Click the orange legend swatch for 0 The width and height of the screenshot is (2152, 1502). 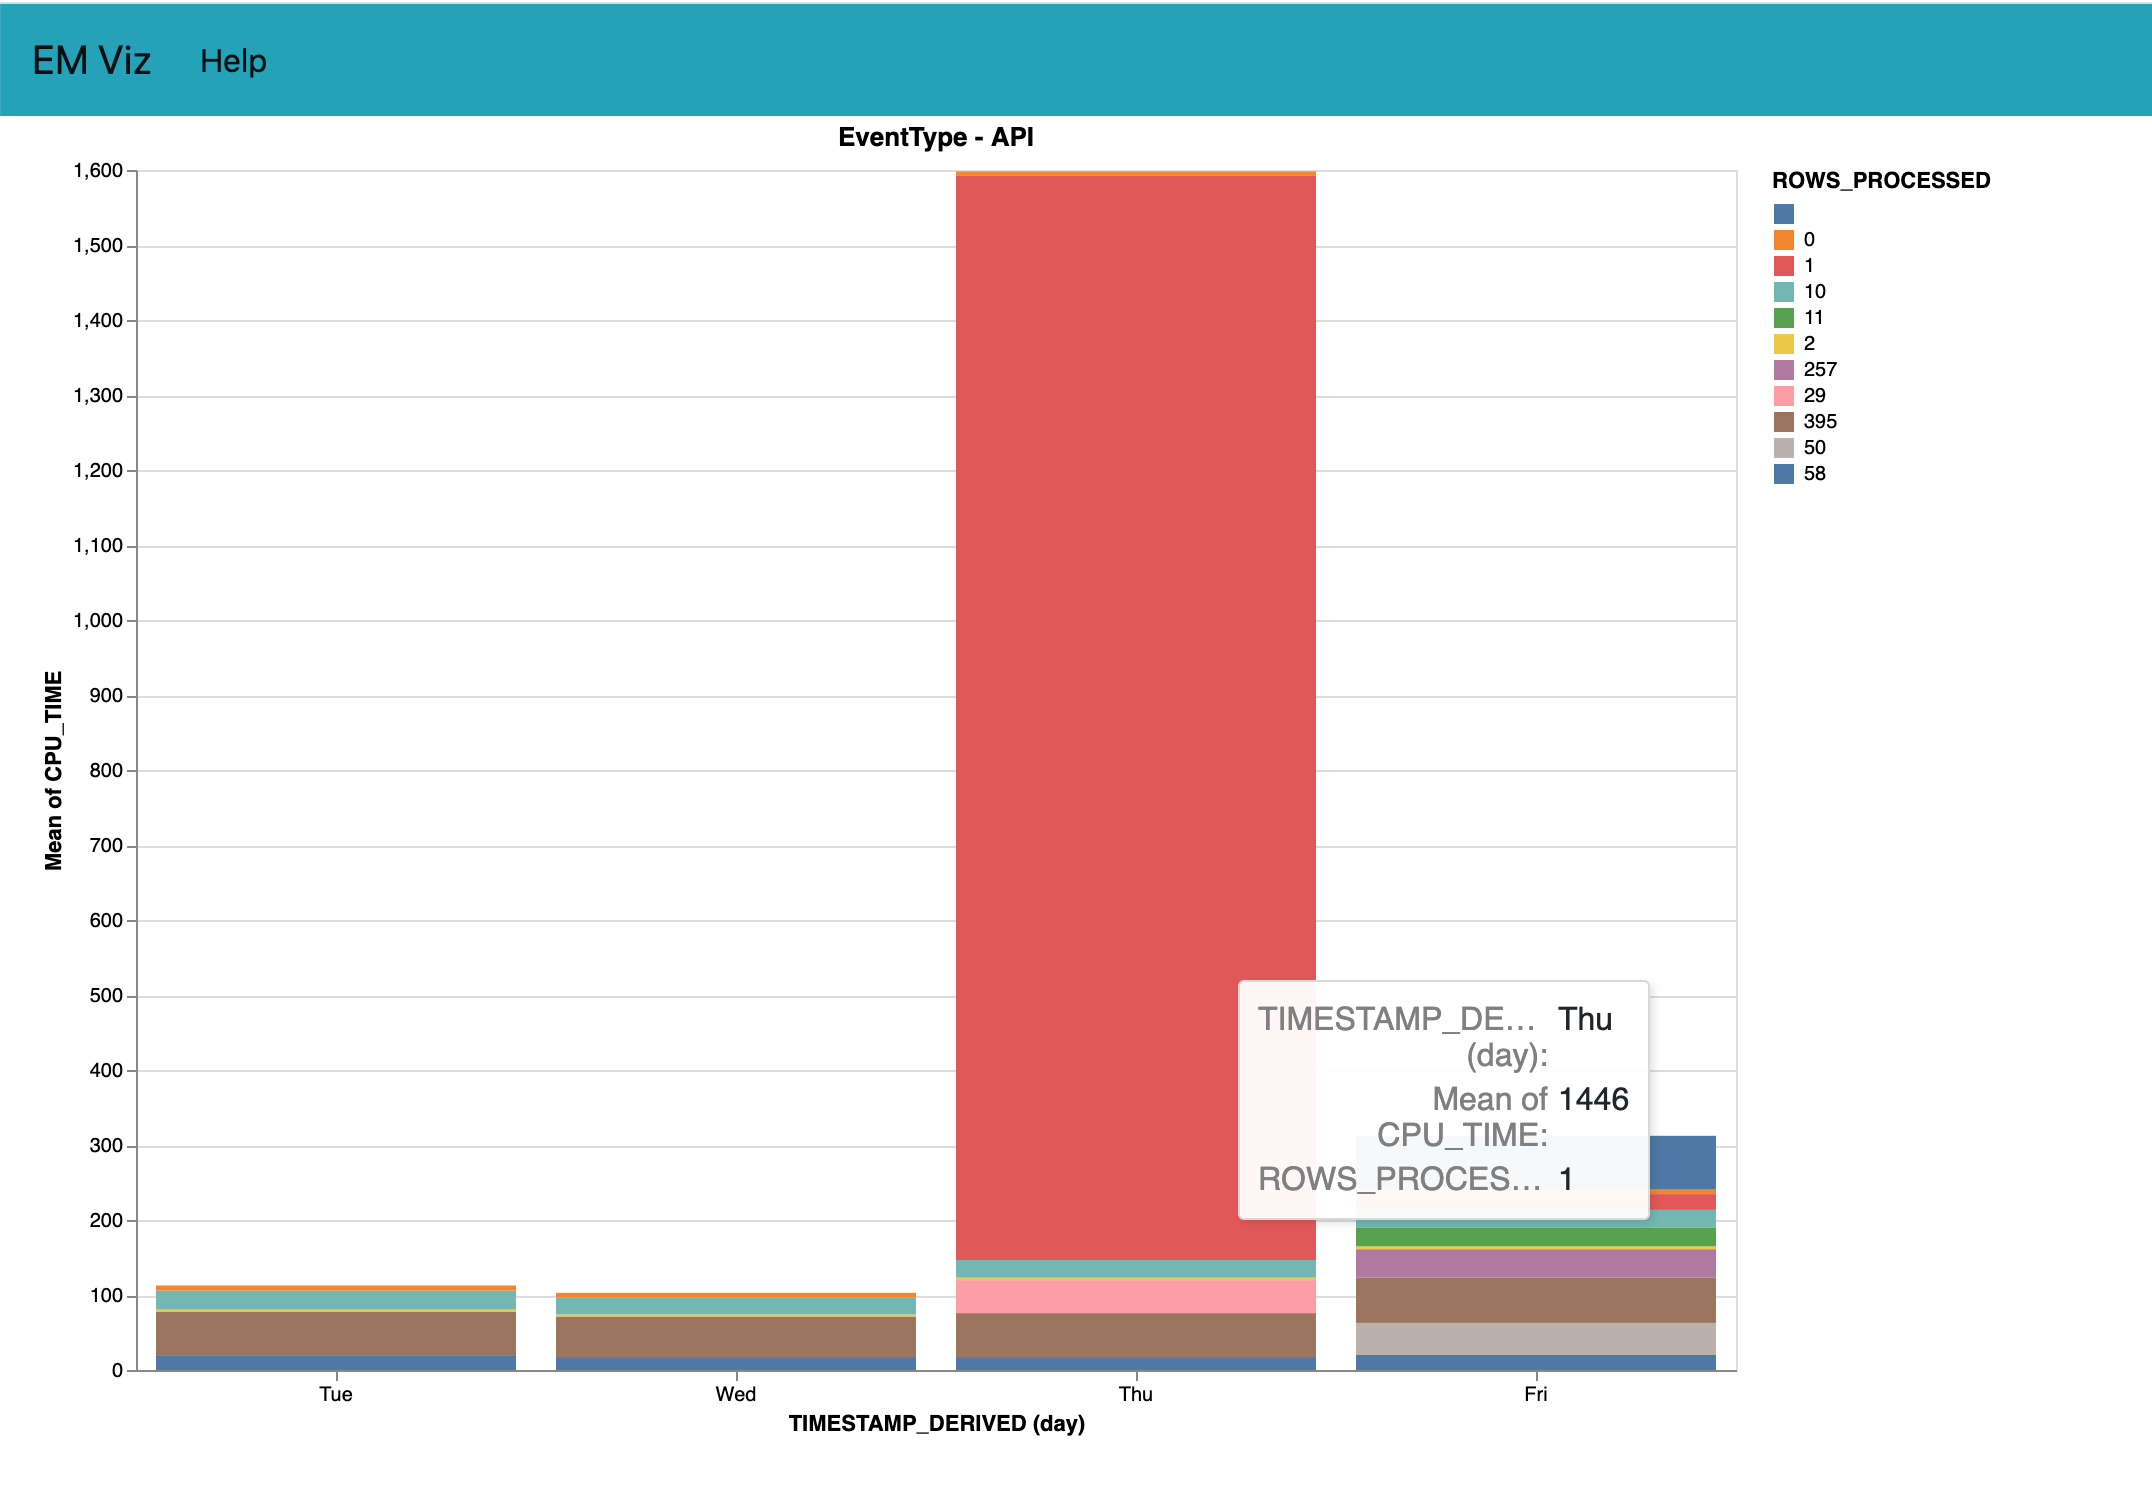[x=1783, y=240]
